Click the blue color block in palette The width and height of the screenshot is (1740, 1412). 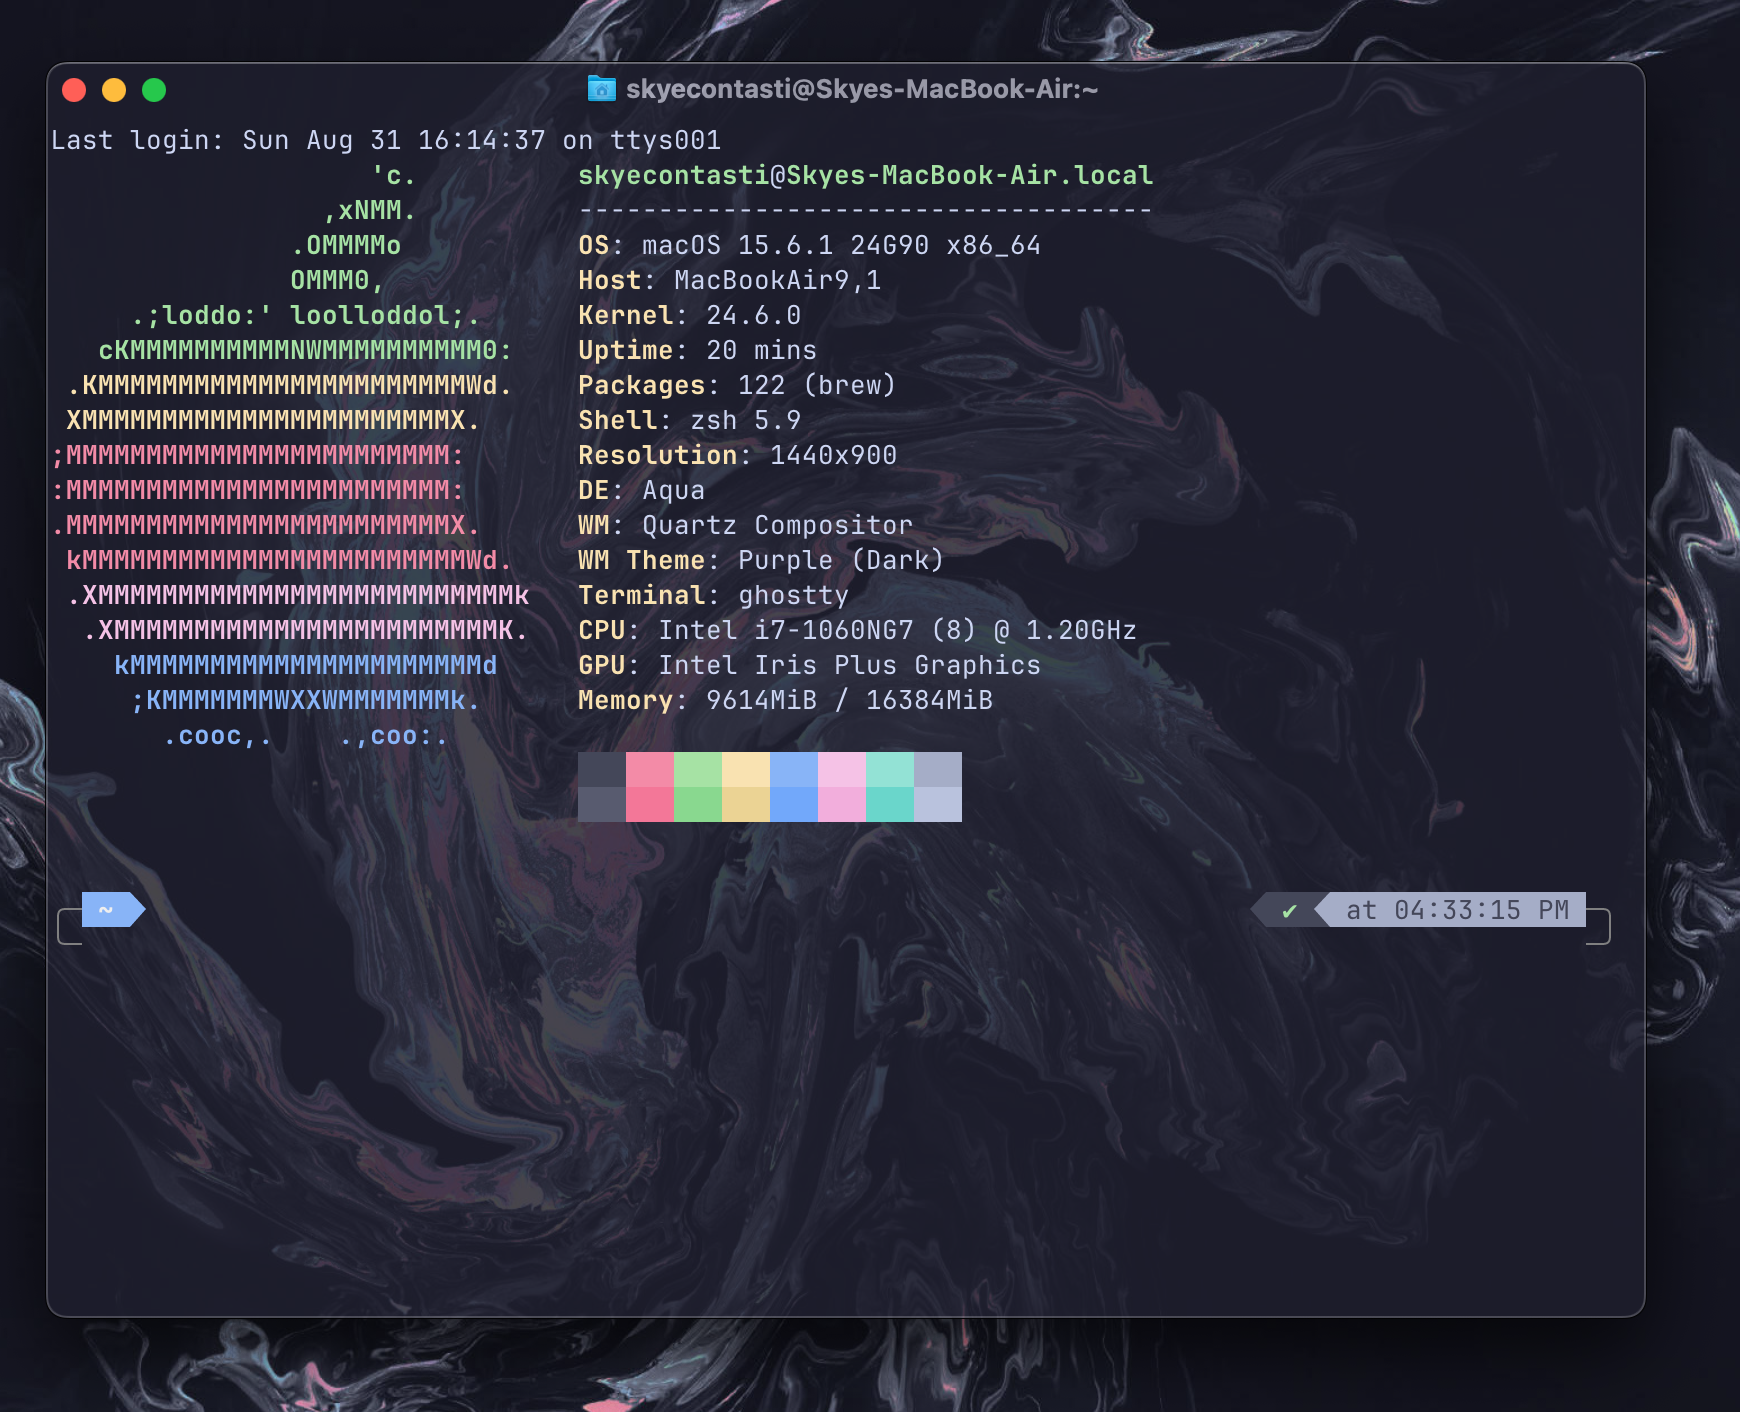(794, 787)
